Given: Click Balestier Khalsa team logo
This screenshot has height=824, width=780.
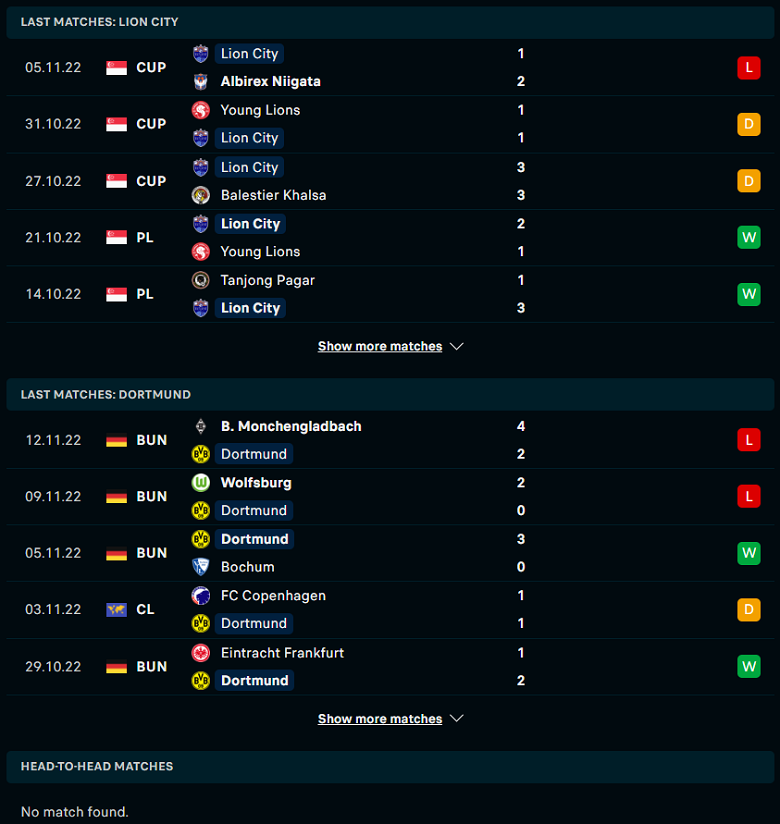Looking at the screenshot, I should (200, 195).
